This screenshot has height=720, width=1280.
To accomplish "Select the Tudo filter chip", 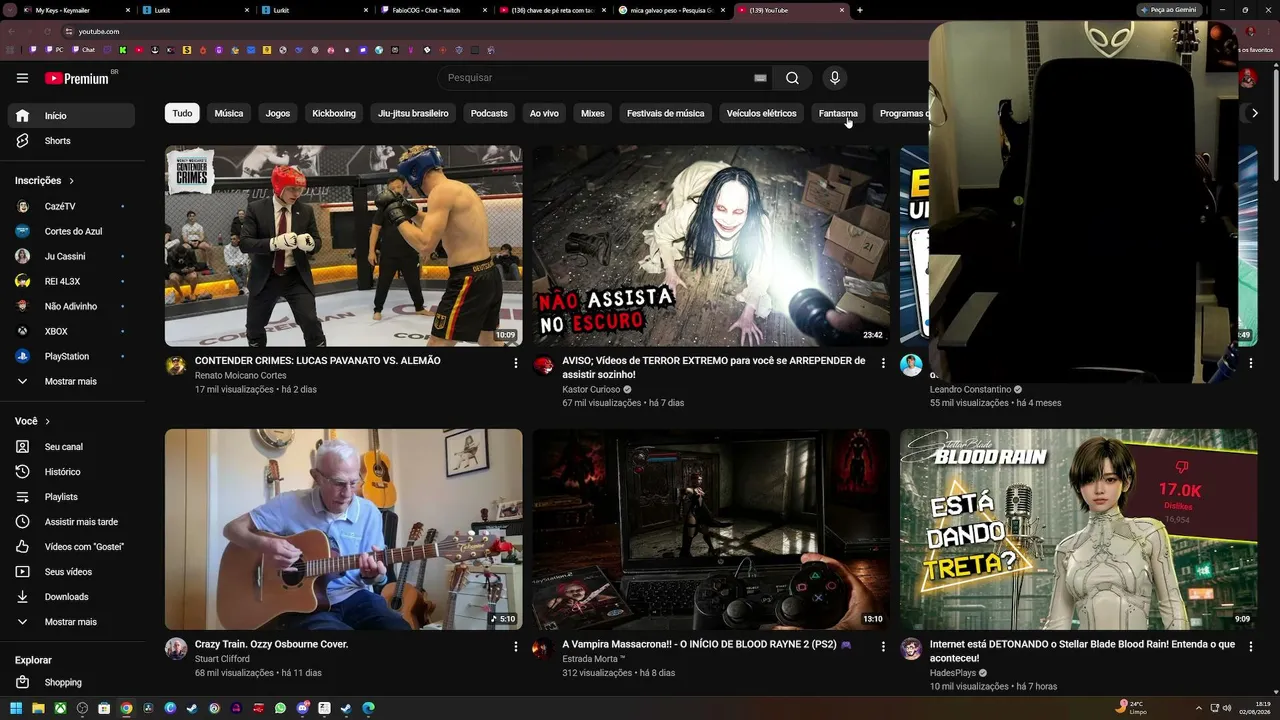I will click(182, 113).
